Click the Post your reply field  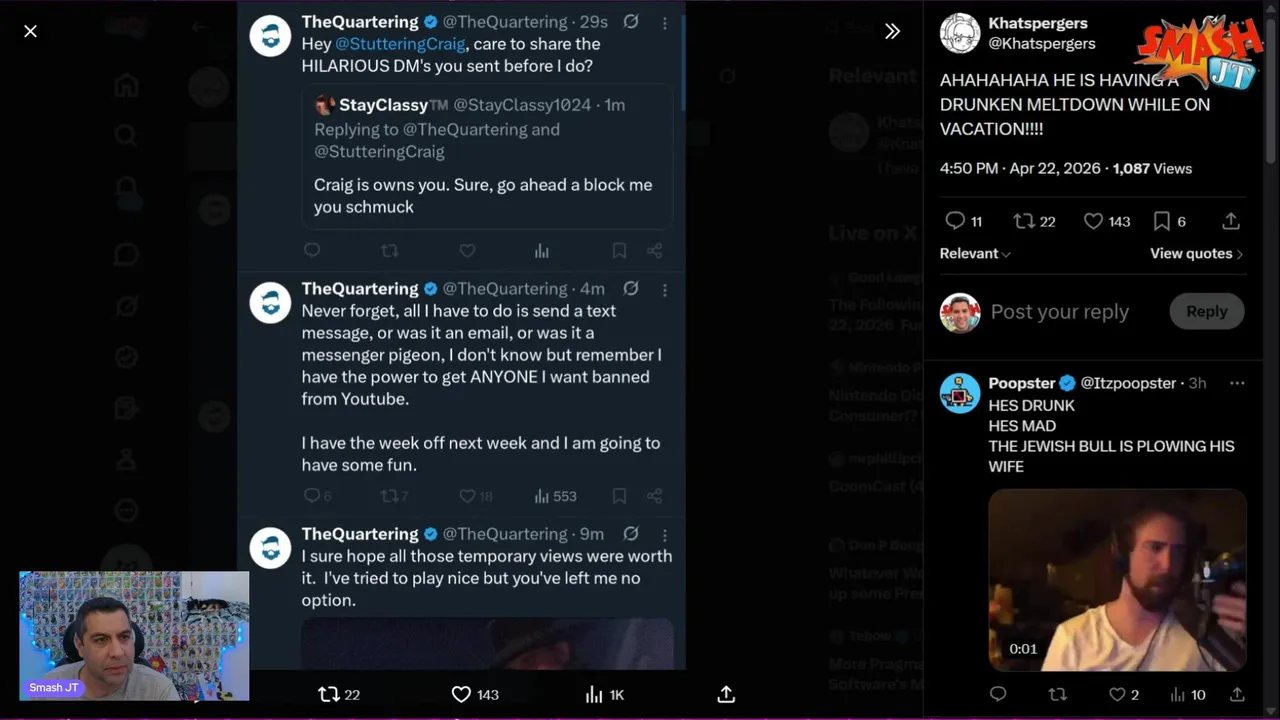1060,312
